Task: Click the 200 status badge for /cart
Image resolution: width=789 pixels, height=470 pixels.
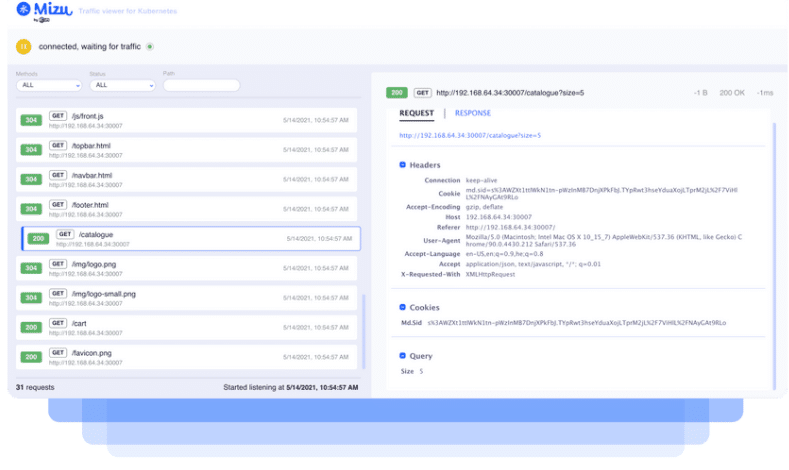Action: [31, 327]
